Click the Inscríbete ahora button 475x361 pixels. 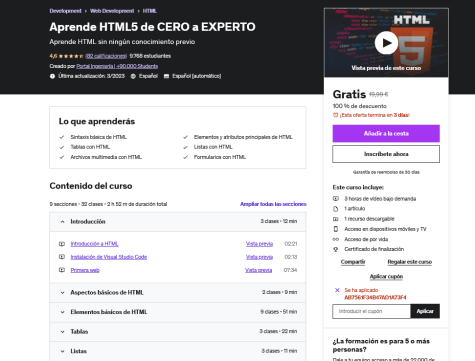click(386, 154)
